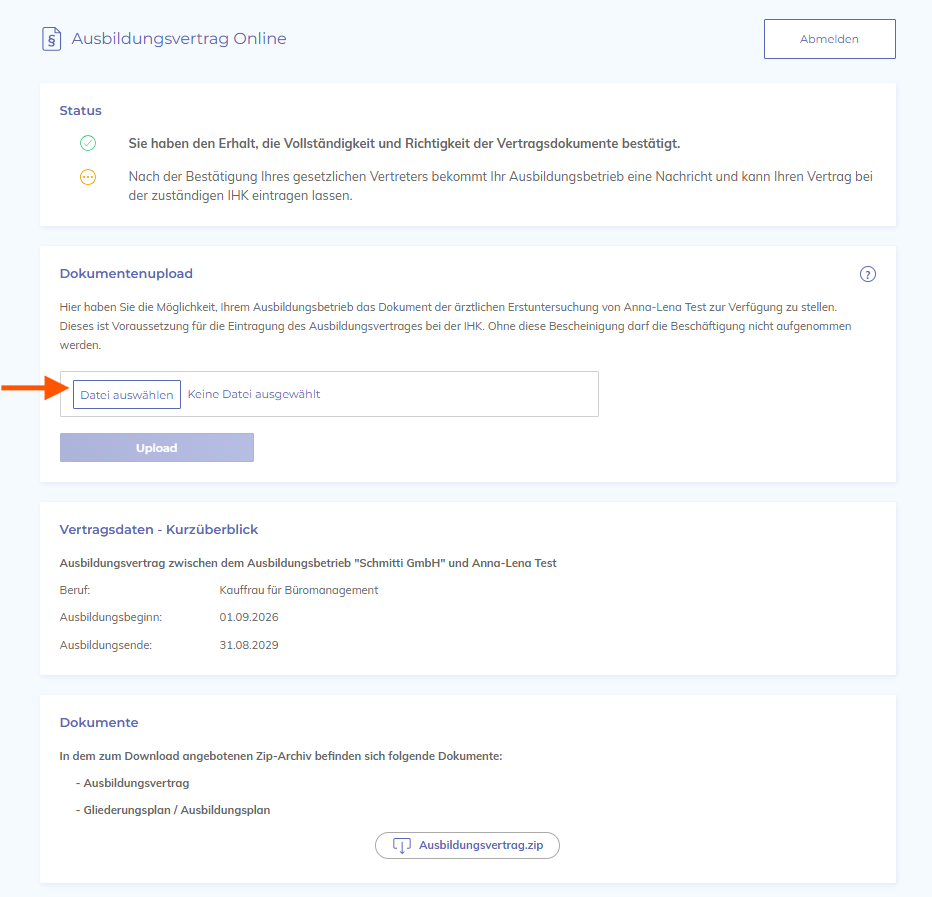The image size is (932, 897).
Task: Open the Dokumentenupload help question mark
Action: pos(867,274)
